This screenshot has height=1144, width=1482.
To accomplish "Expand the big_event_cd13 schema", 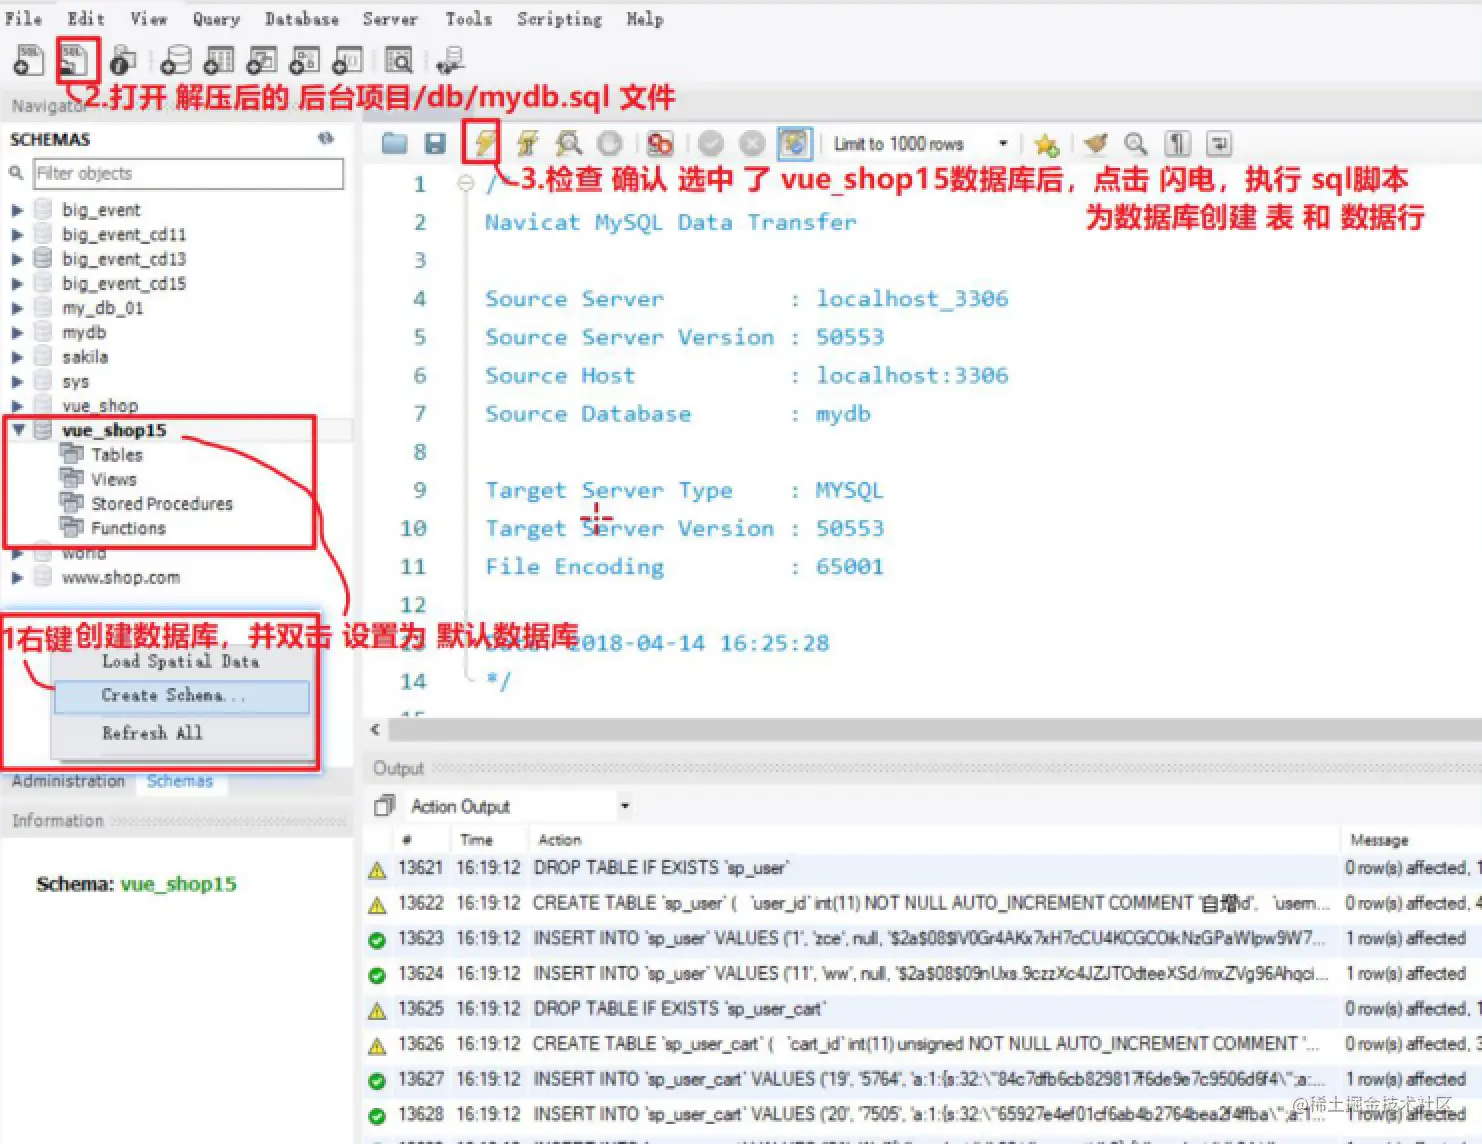I will (17, 259).
